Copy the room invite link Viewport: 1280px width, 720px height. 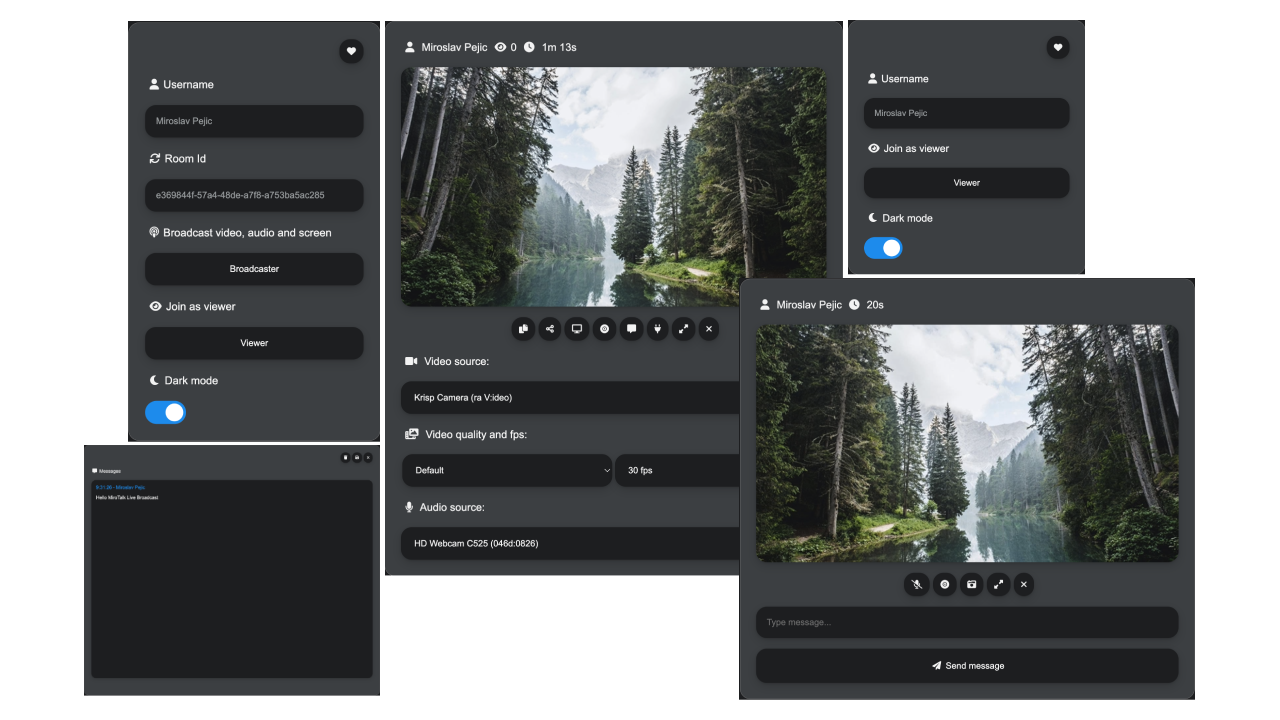[523, 328]
